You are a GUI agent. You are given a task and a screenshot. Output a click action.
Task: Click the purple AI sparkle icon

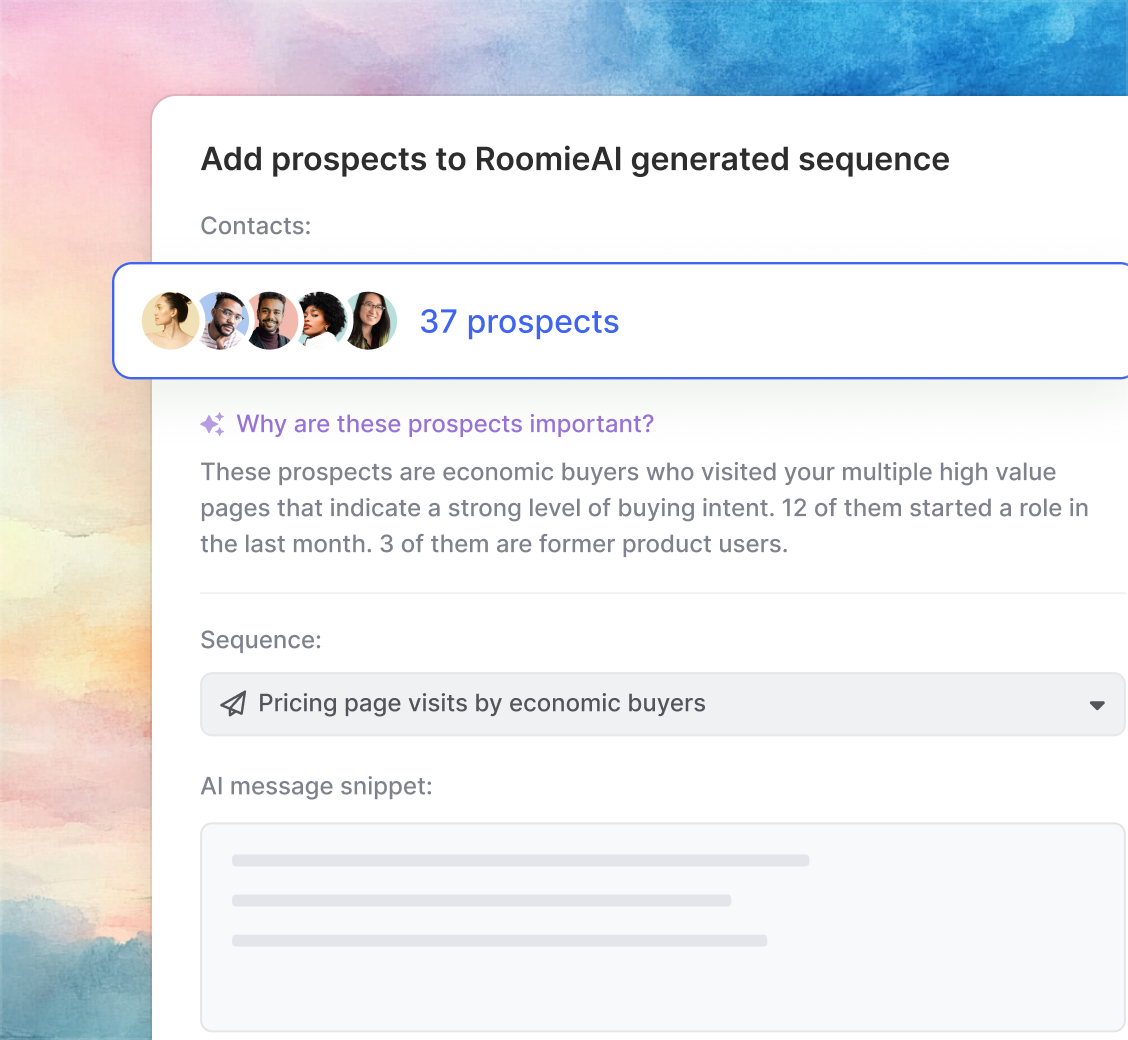tap(212, 424)
